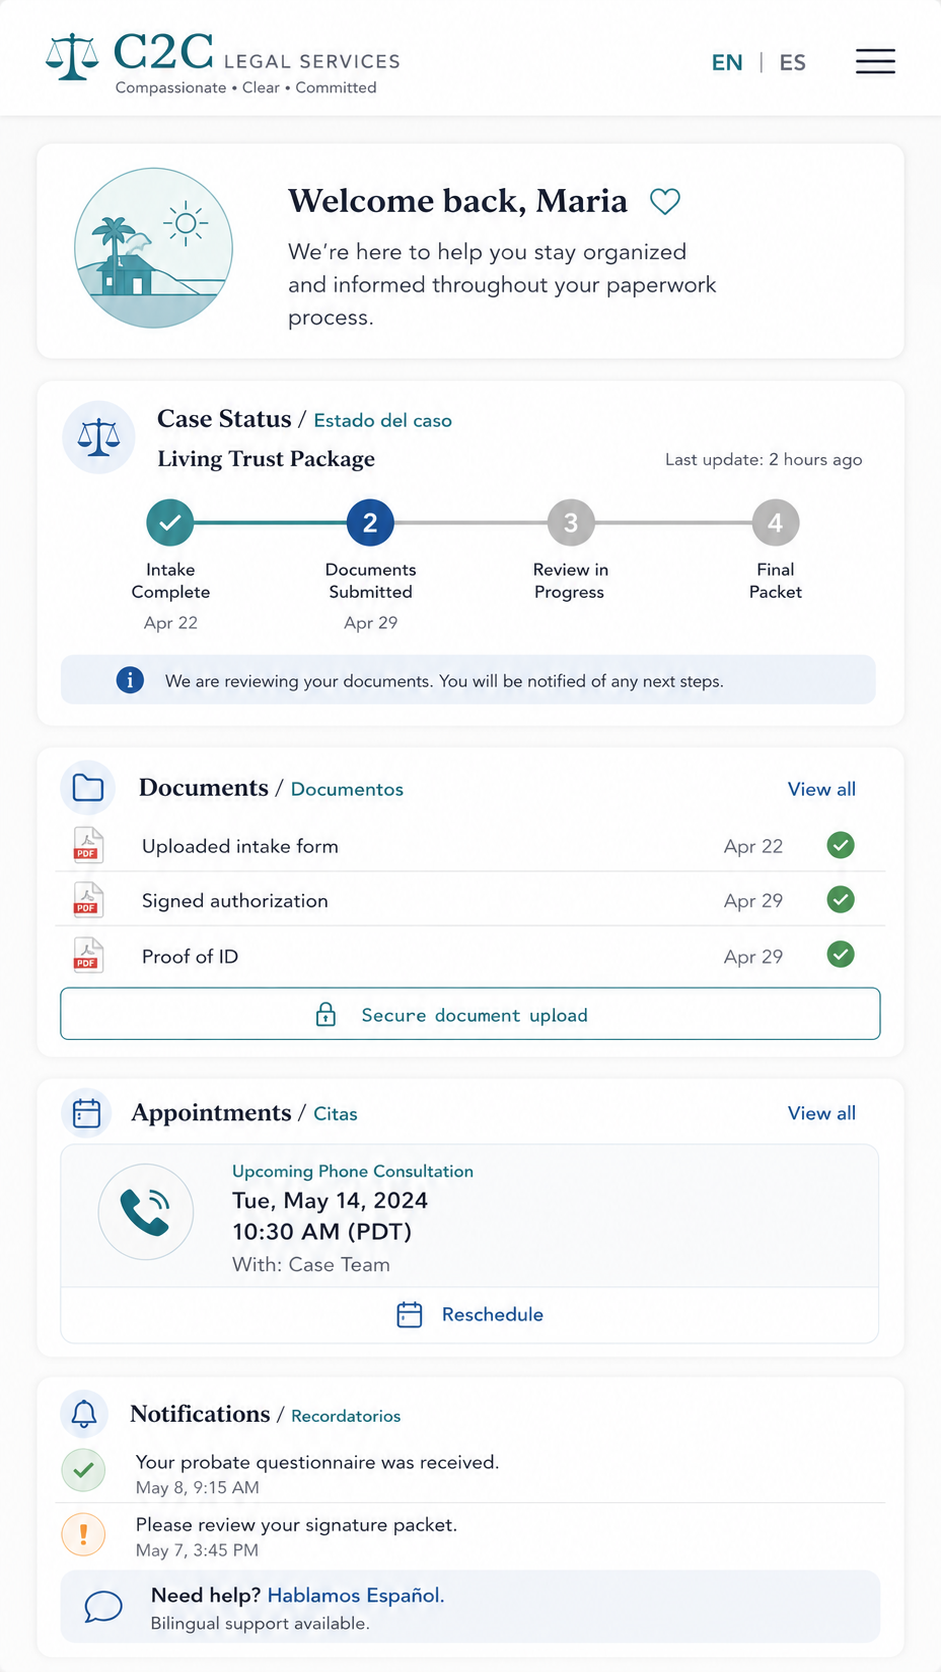The height and width of the screenshot is (1672, 941).
Task: Select step 4 Final Packet
Action: click(x=775, y=522)
